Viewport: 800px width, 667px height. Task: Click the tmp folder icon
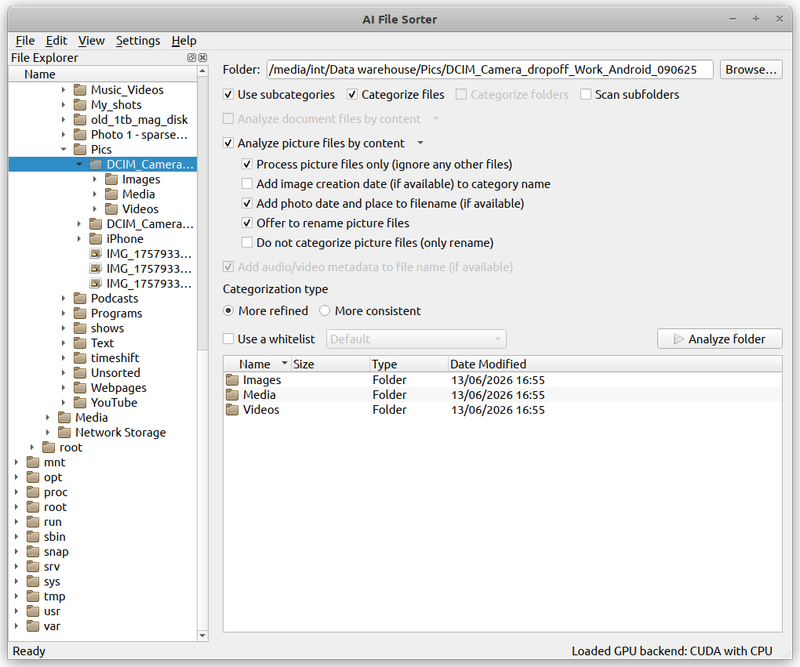(33, 596)
